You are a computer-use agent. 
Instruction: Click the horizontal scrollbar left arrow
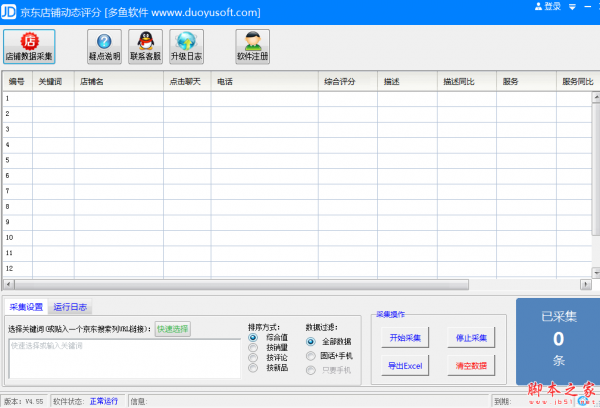point(9,284)
